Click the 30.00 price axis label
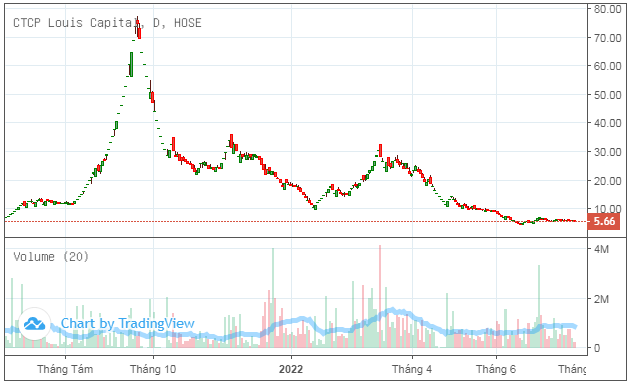 [x=607, y=152]
